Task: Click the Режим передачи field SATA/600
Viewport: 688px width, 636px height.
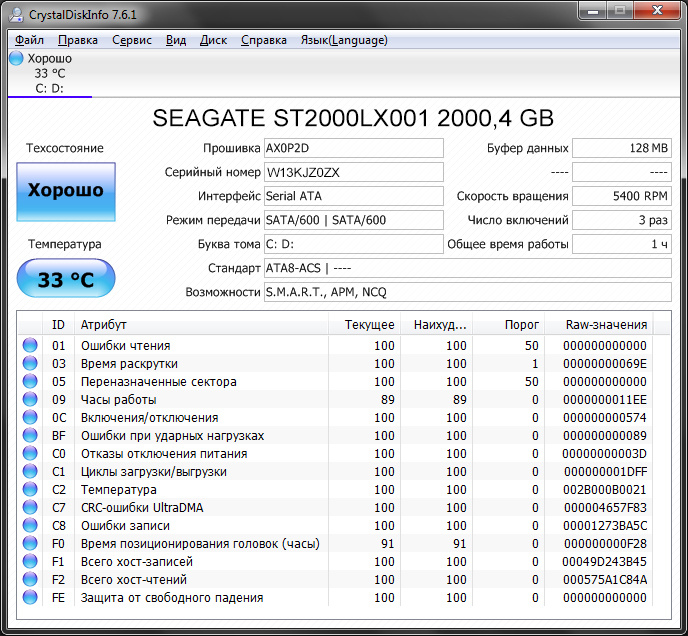Action: click(x=354, y=220)
